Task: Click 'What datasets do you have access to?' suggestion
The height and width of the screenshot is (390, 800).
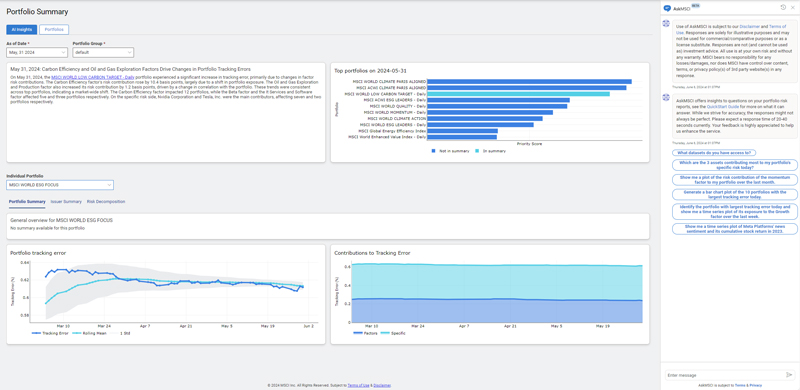Action: (x=714, y=153)
